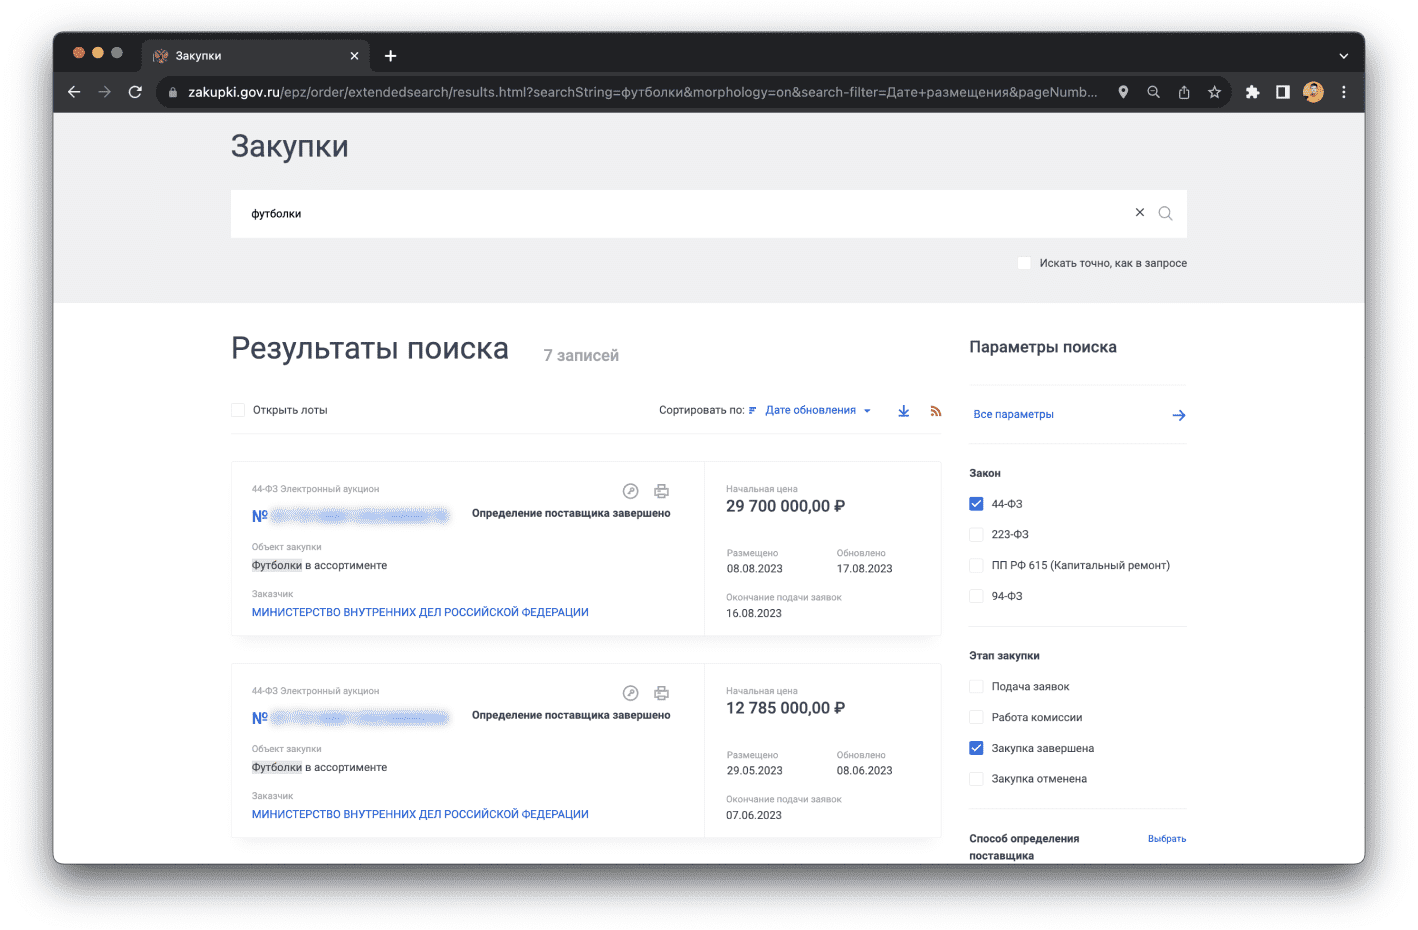
Task: Click 'Выбрать' for supplier determination method
Action: pyautogui.click(x=1166, y=839)
